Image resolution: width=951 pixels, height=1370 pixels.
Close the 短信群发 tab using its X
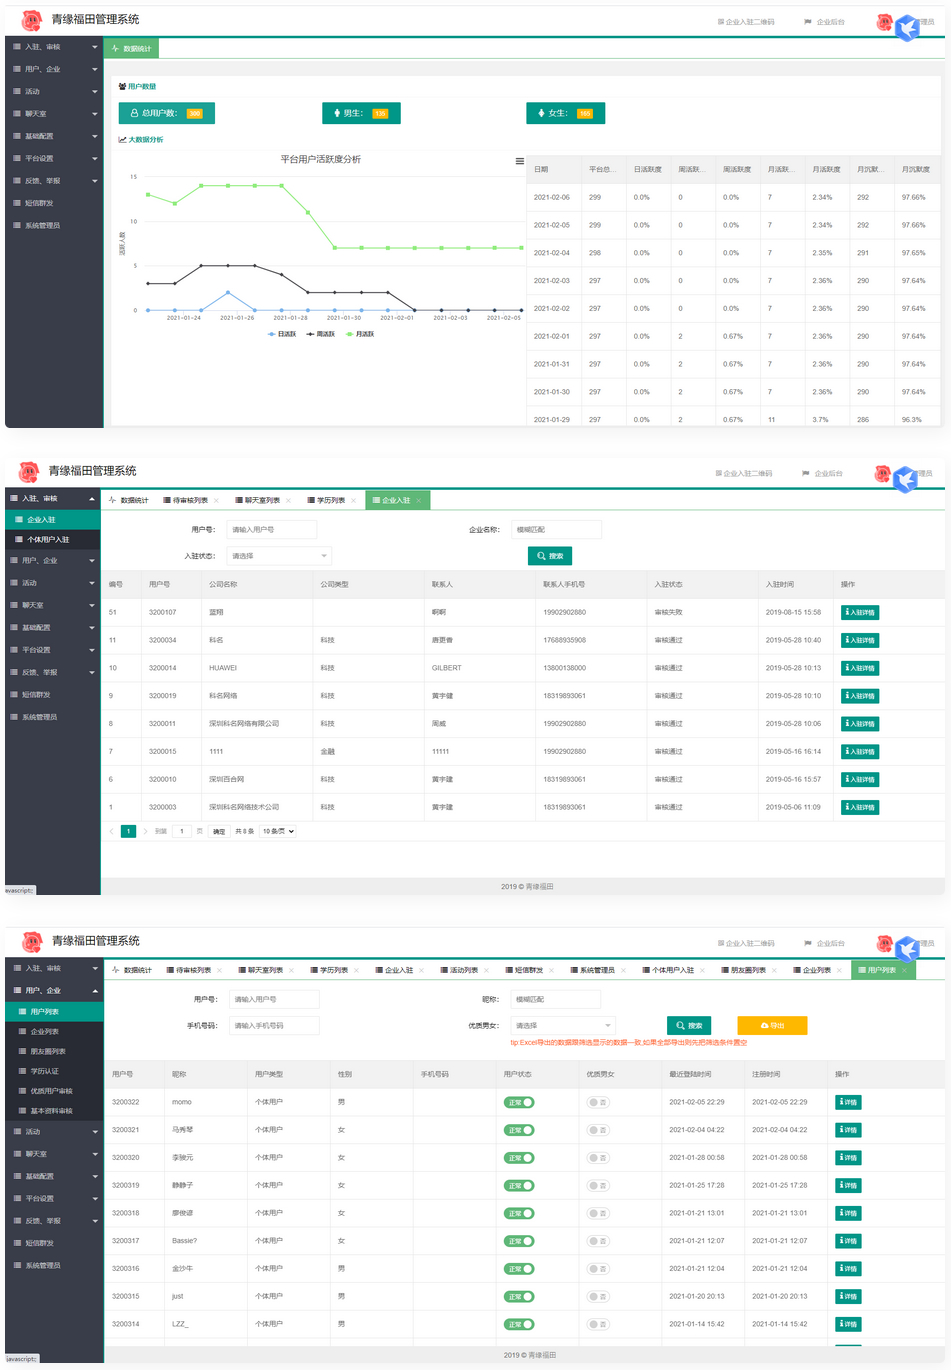pyautogui.click(x=553, y=970)
